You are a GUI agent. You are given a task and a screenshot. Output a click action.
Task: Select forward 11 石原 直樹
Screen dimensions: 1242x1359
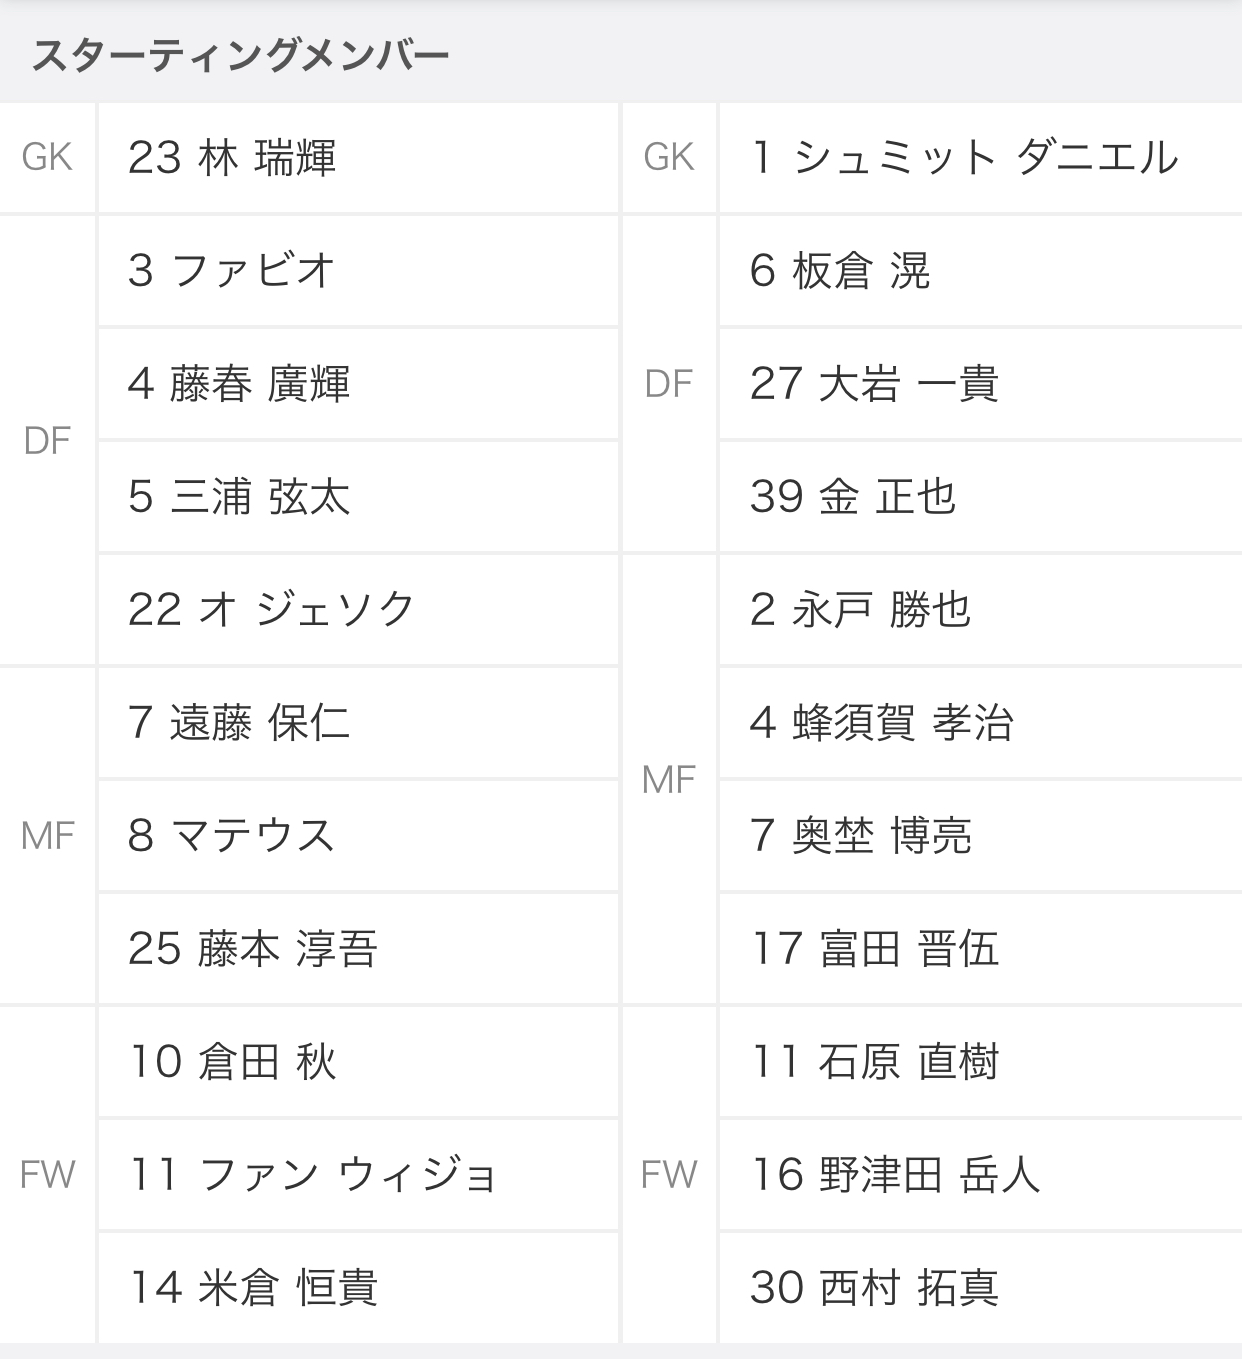(875, 1062)
